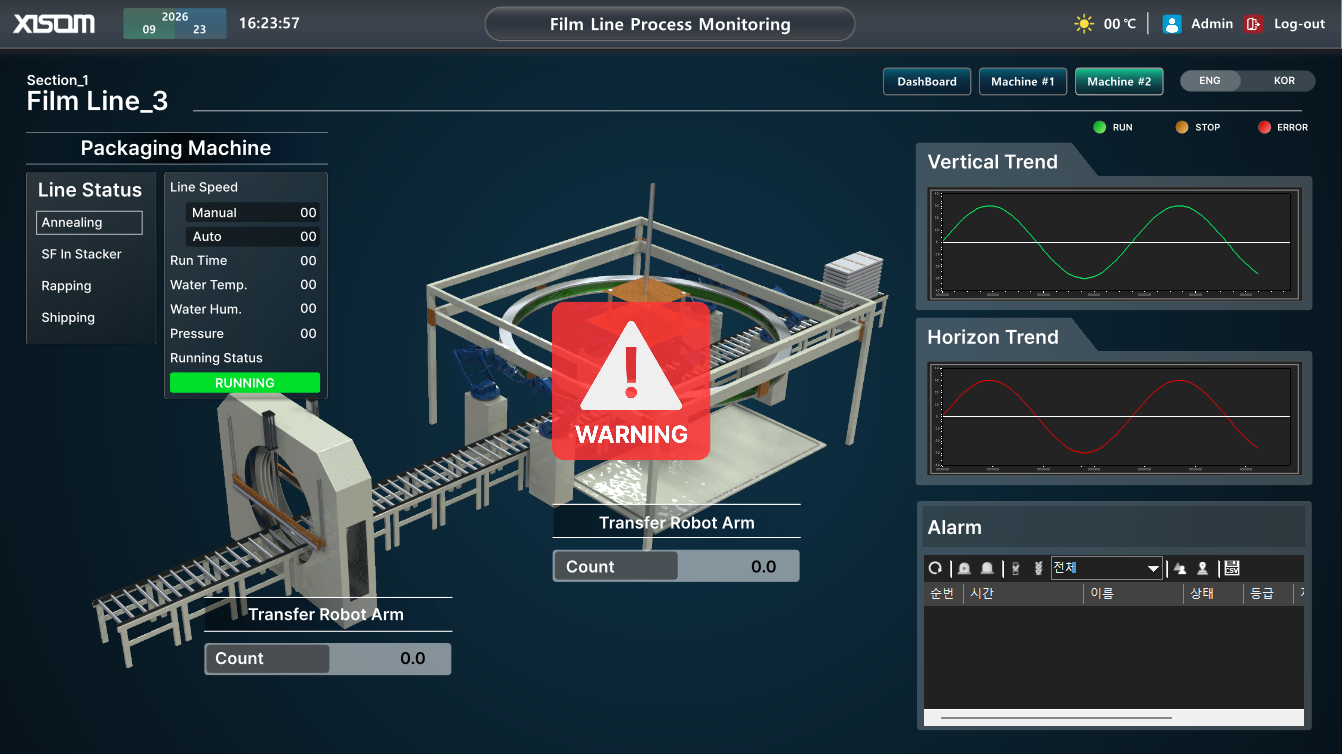The height and width of the screenshot is (754, 1342).
Task: Open the Machine #1 tab
Action: coord(1023,81)
